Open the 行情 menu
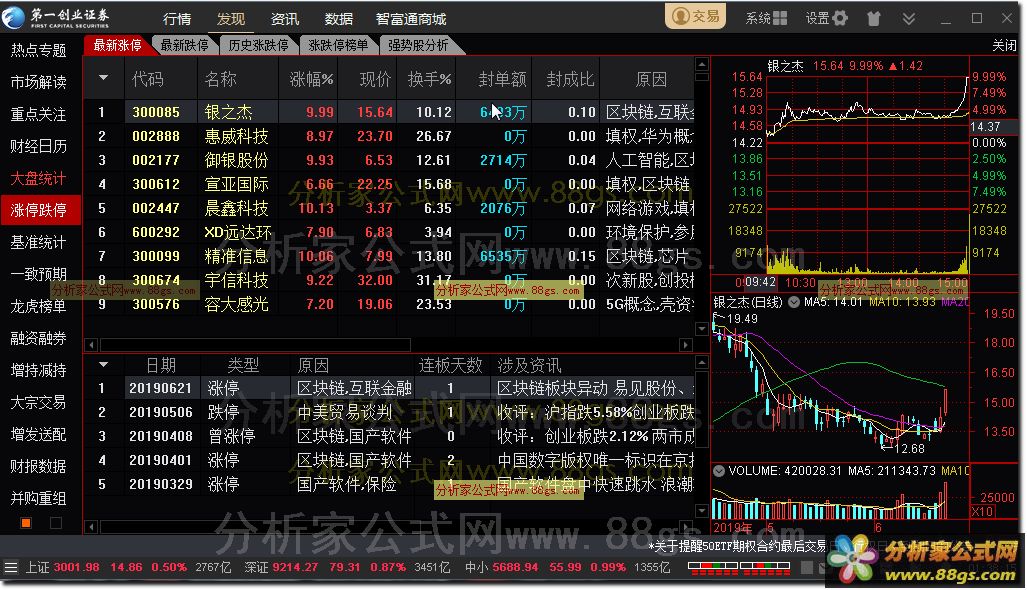The width and height of the screenshot is (1027, 590). pyautogui.click(x=177, y=19)
